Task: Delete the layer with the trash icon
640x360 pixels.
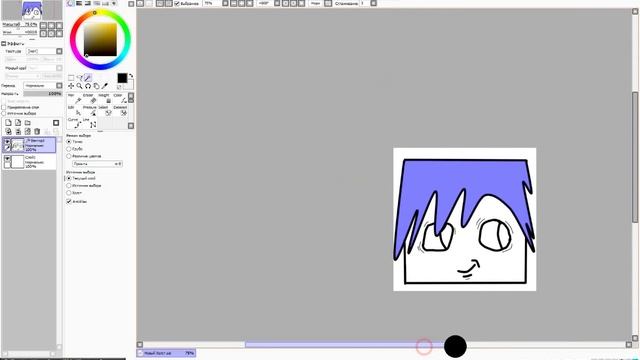Action: (37, 131)
